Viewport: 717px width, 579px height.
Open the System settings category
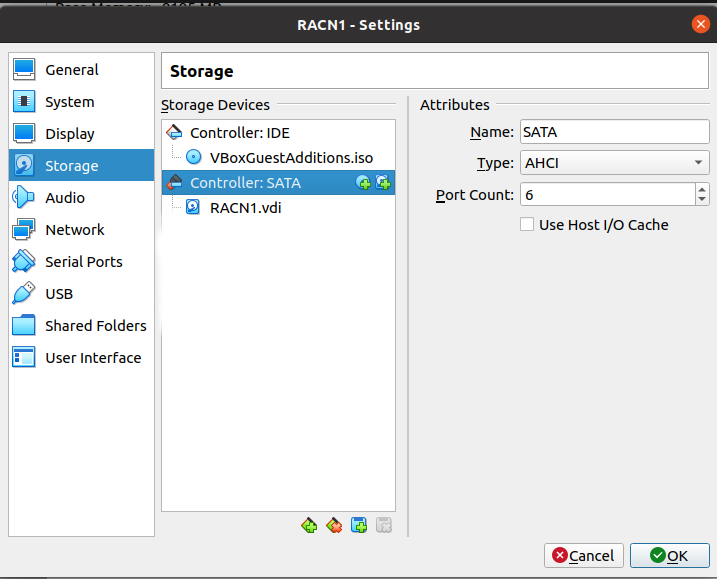[81, 102]
